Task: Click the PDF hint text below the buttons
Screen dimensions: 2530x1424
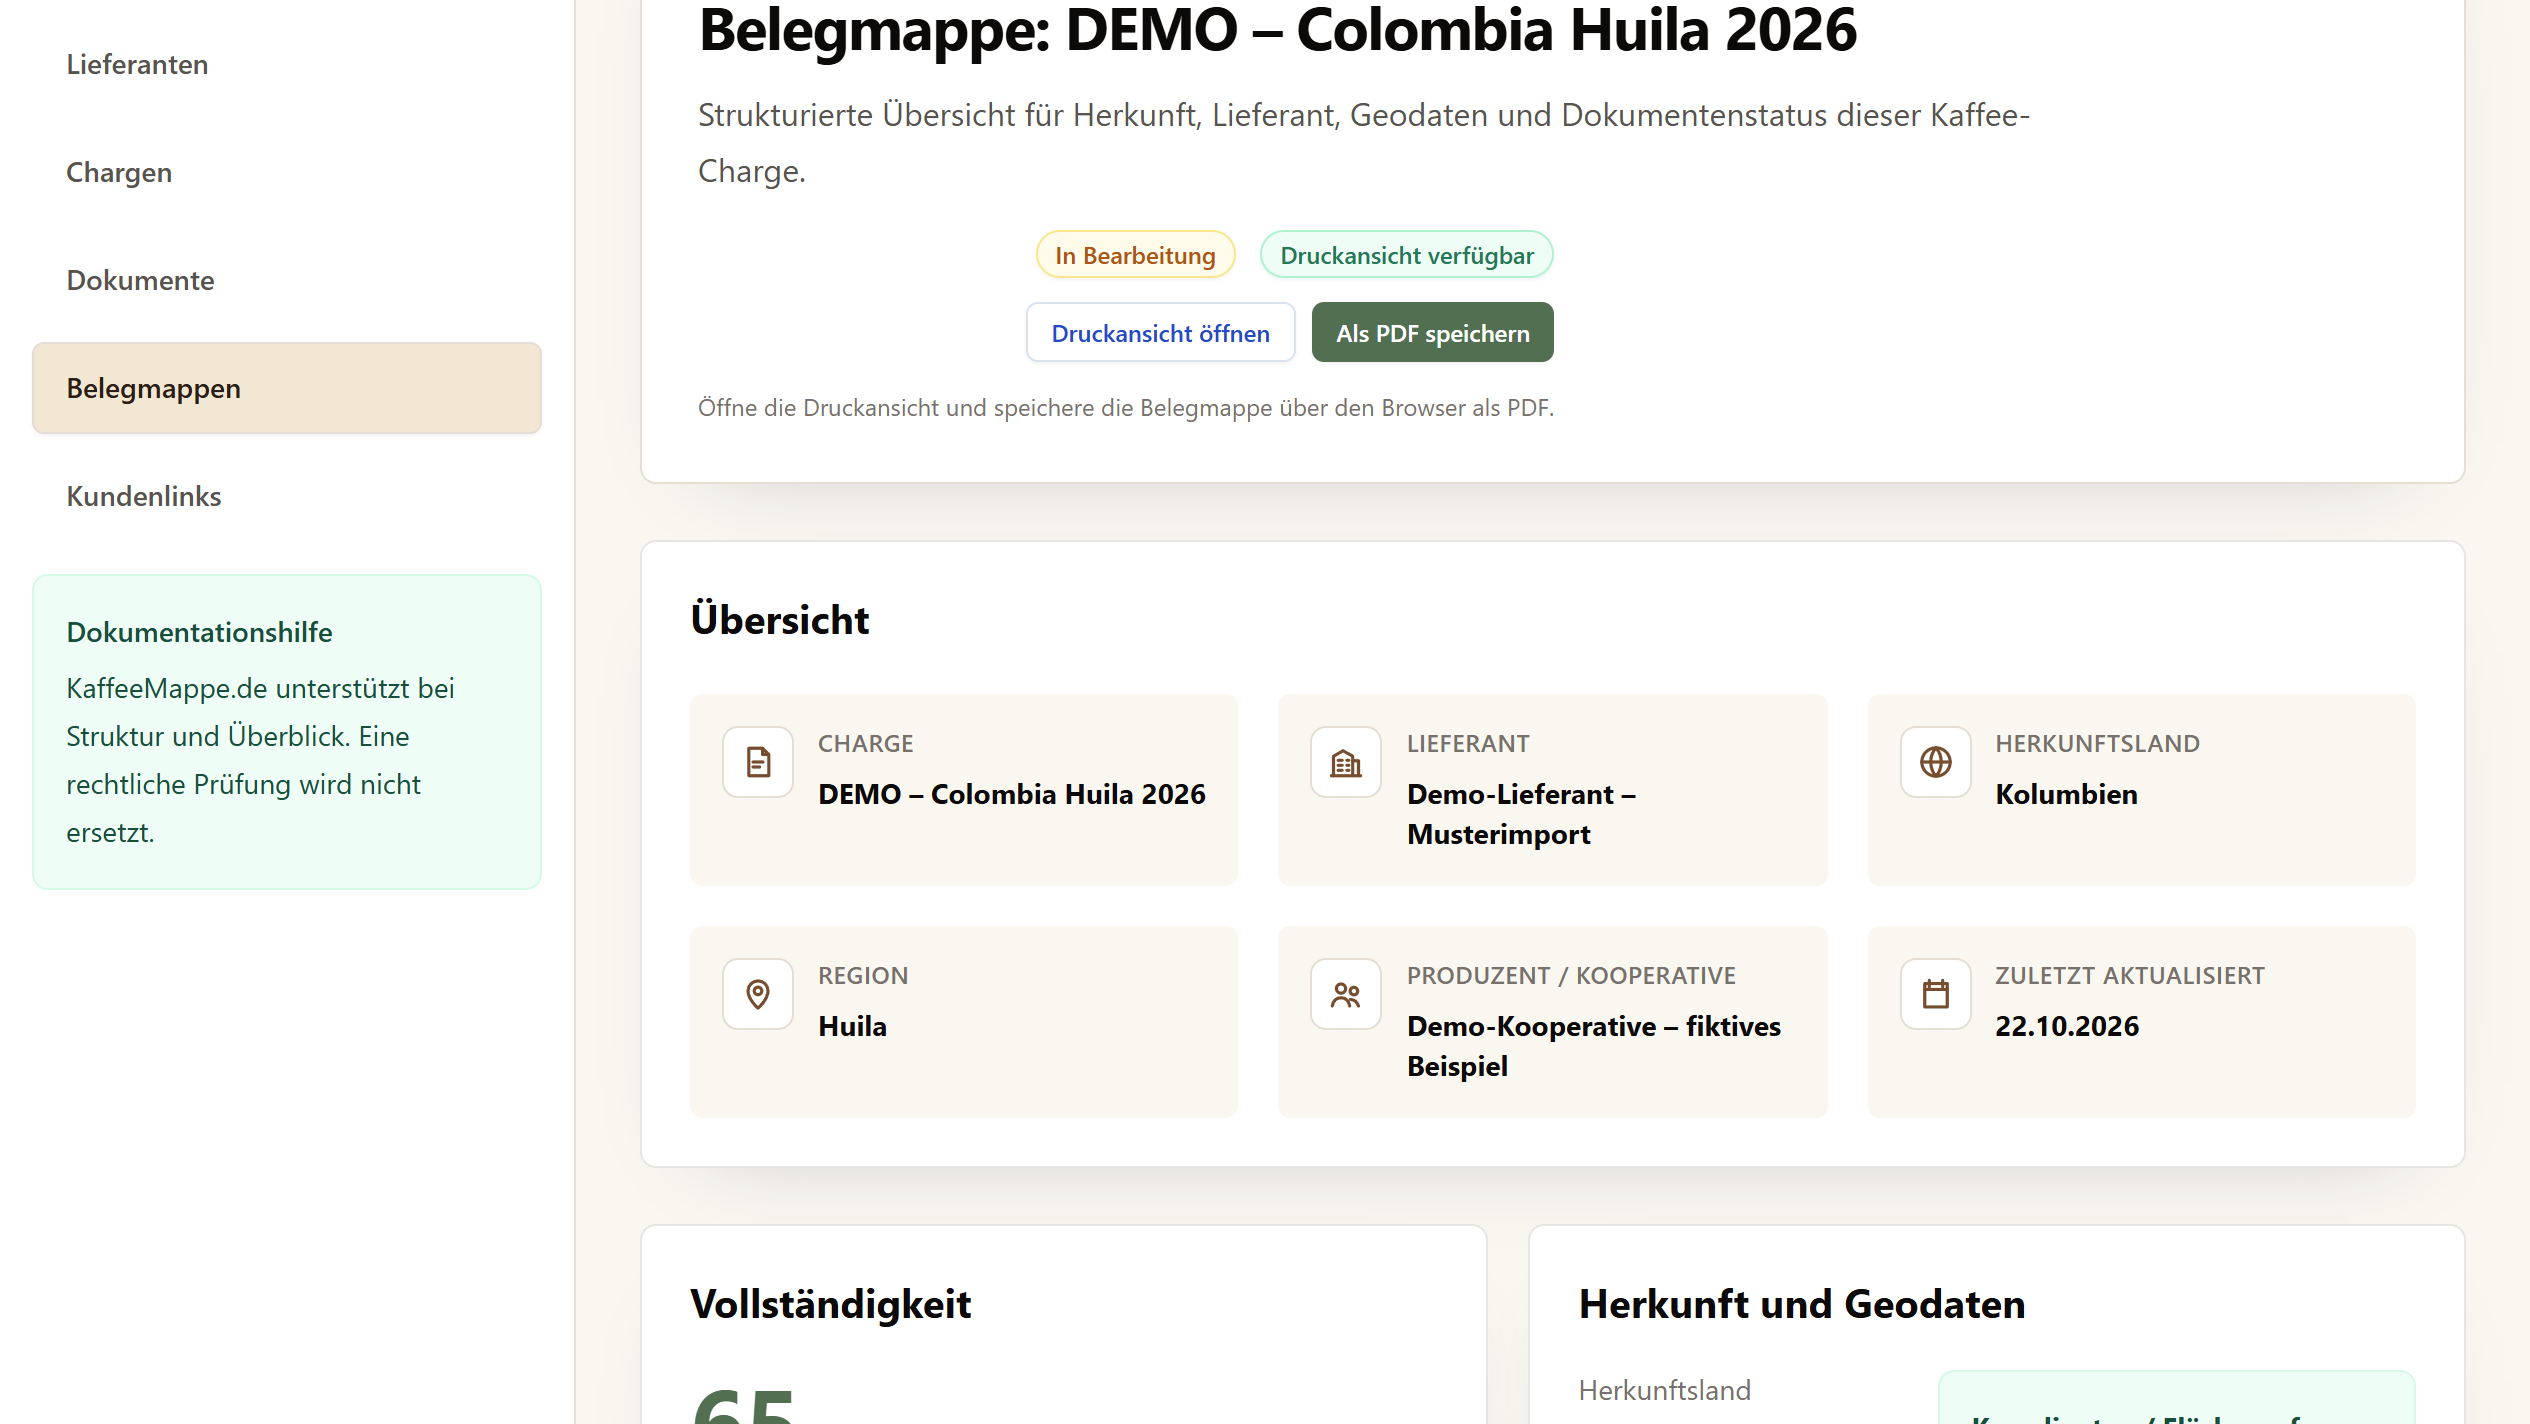Action: [x=1126, y=408]
